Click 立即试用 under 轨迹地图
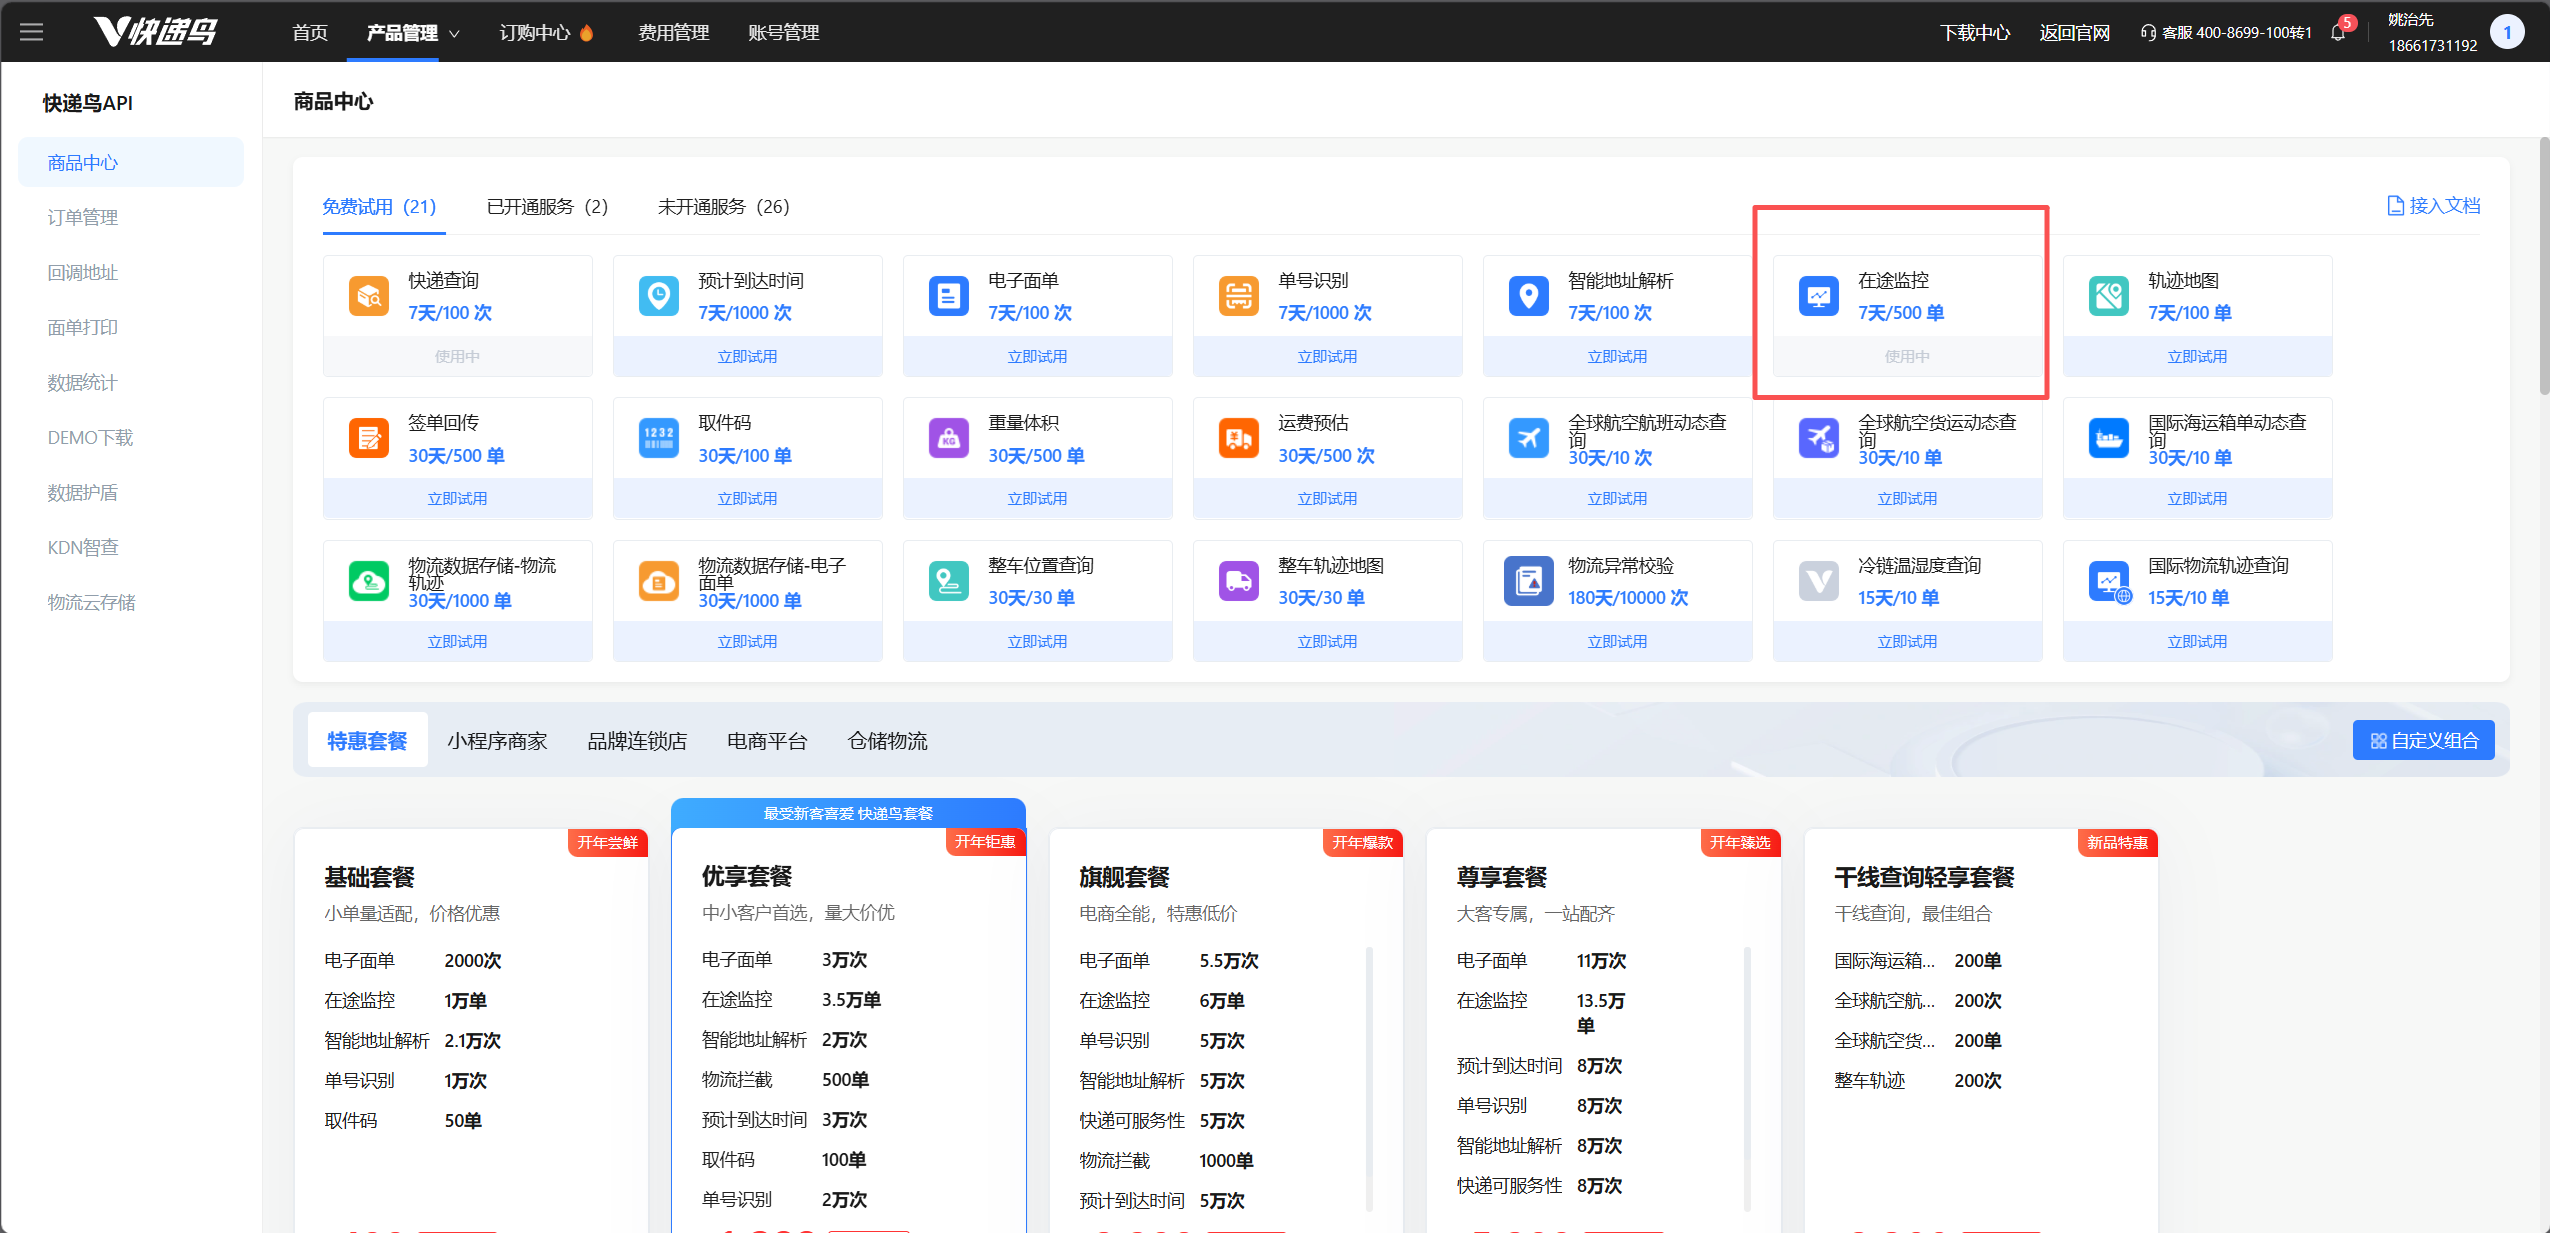The width and height of the screenshot is (2550, 1233). (x=2198, y=357)
